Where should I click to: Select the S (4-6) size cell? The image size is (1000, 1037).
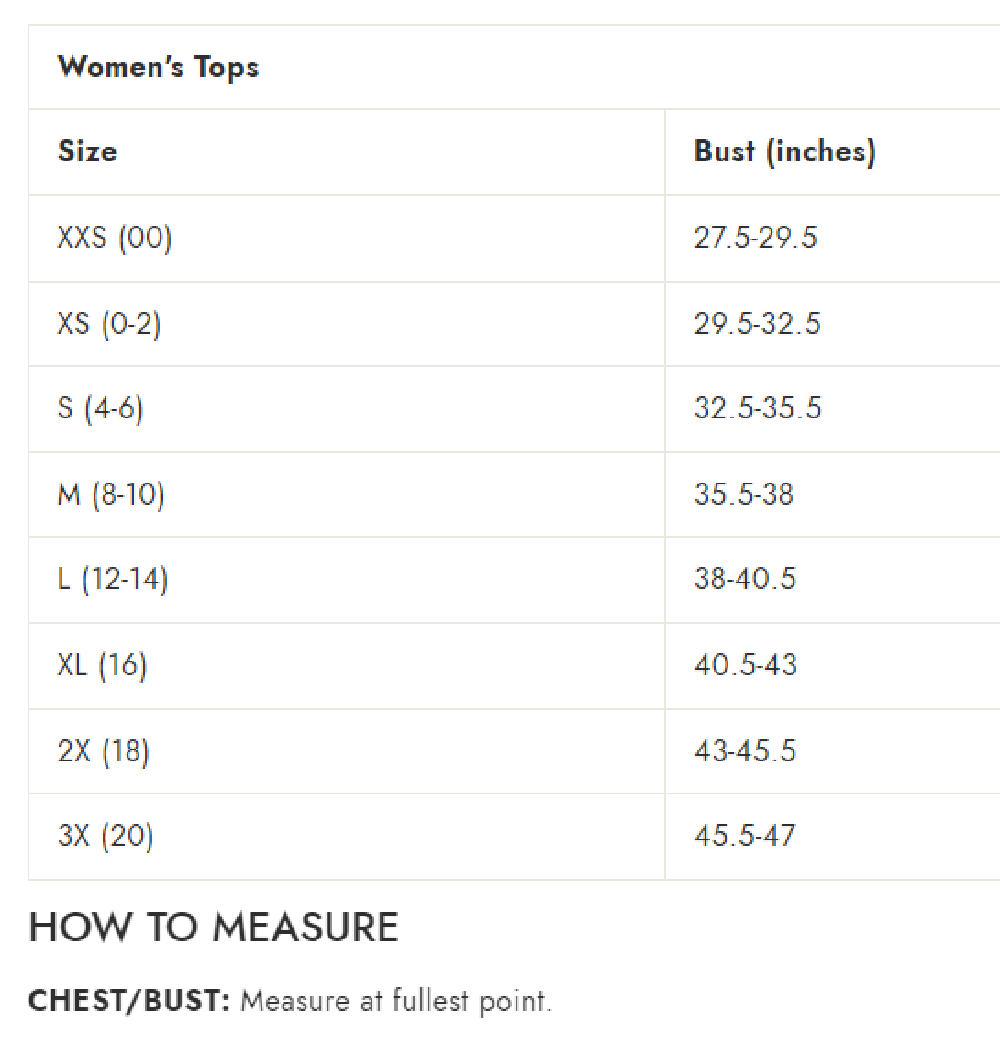tap(100, 409)
